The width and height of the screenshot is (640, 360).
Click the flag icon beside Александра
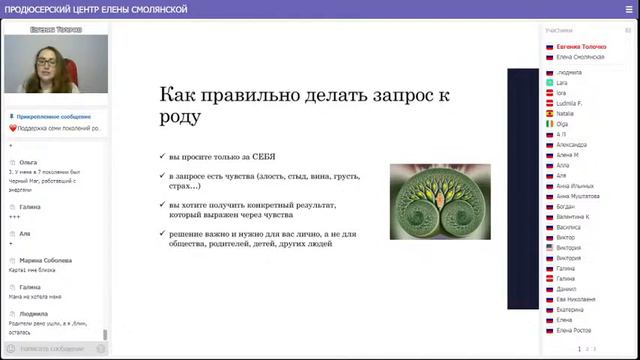550,145
